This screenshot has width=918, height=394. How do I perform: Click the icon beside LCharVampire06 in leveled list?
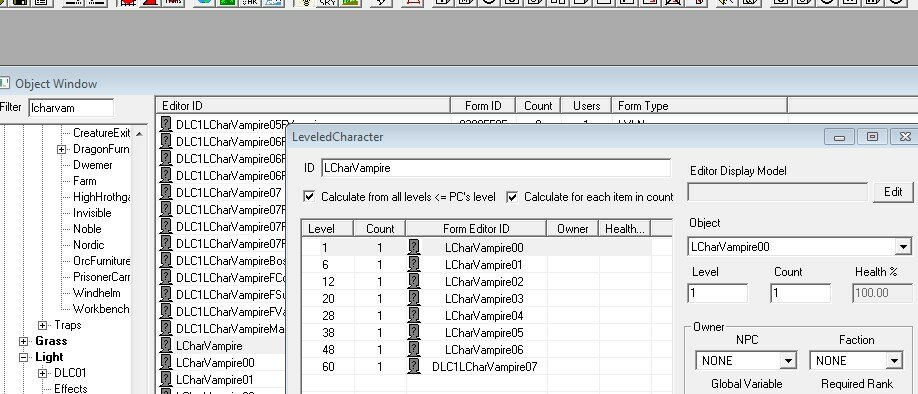click(414, 350)
